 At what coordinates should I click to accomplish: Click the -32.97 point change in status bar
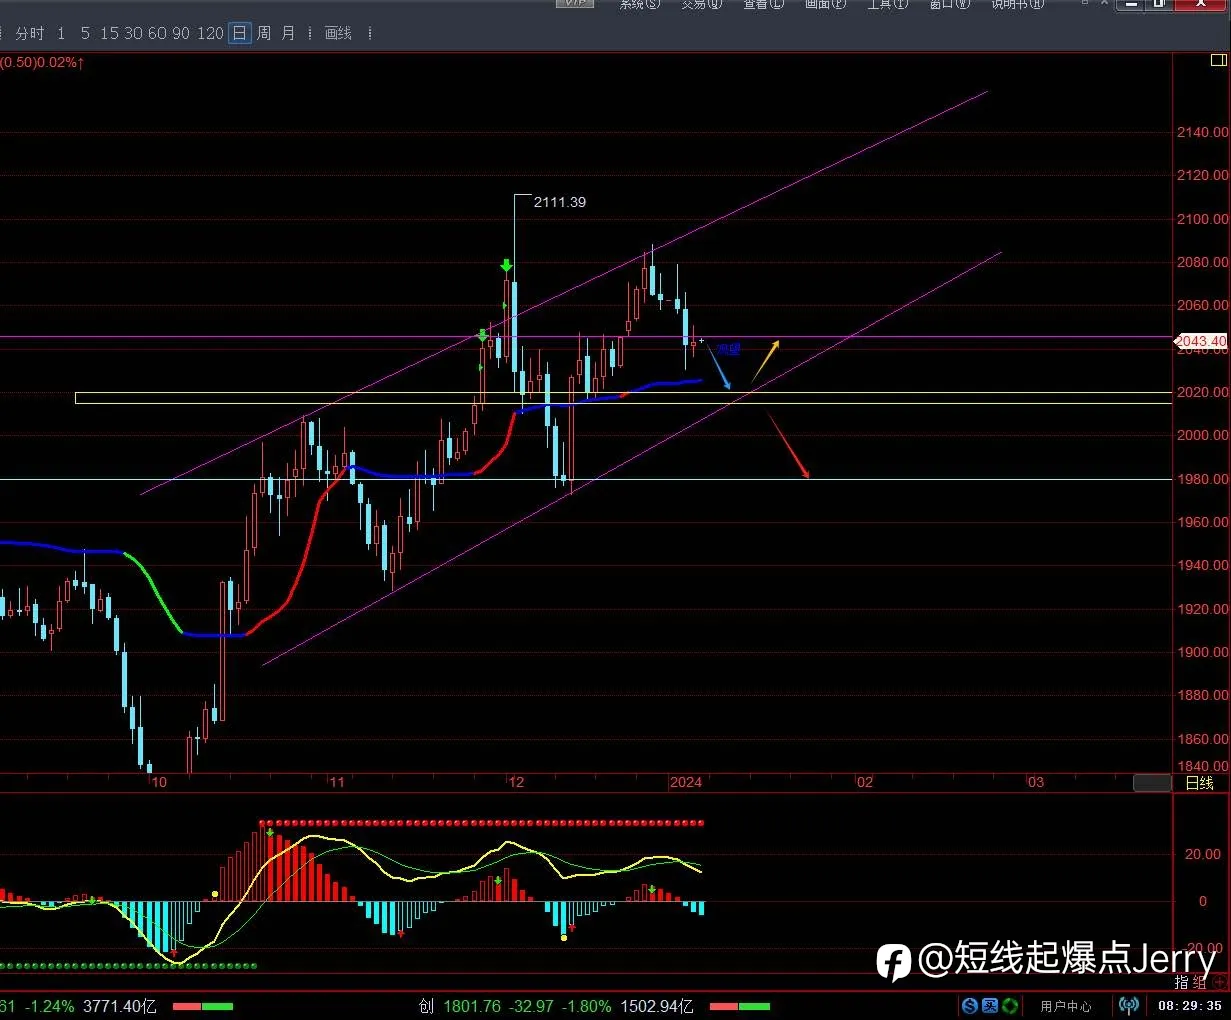[x=530, y=1006]
